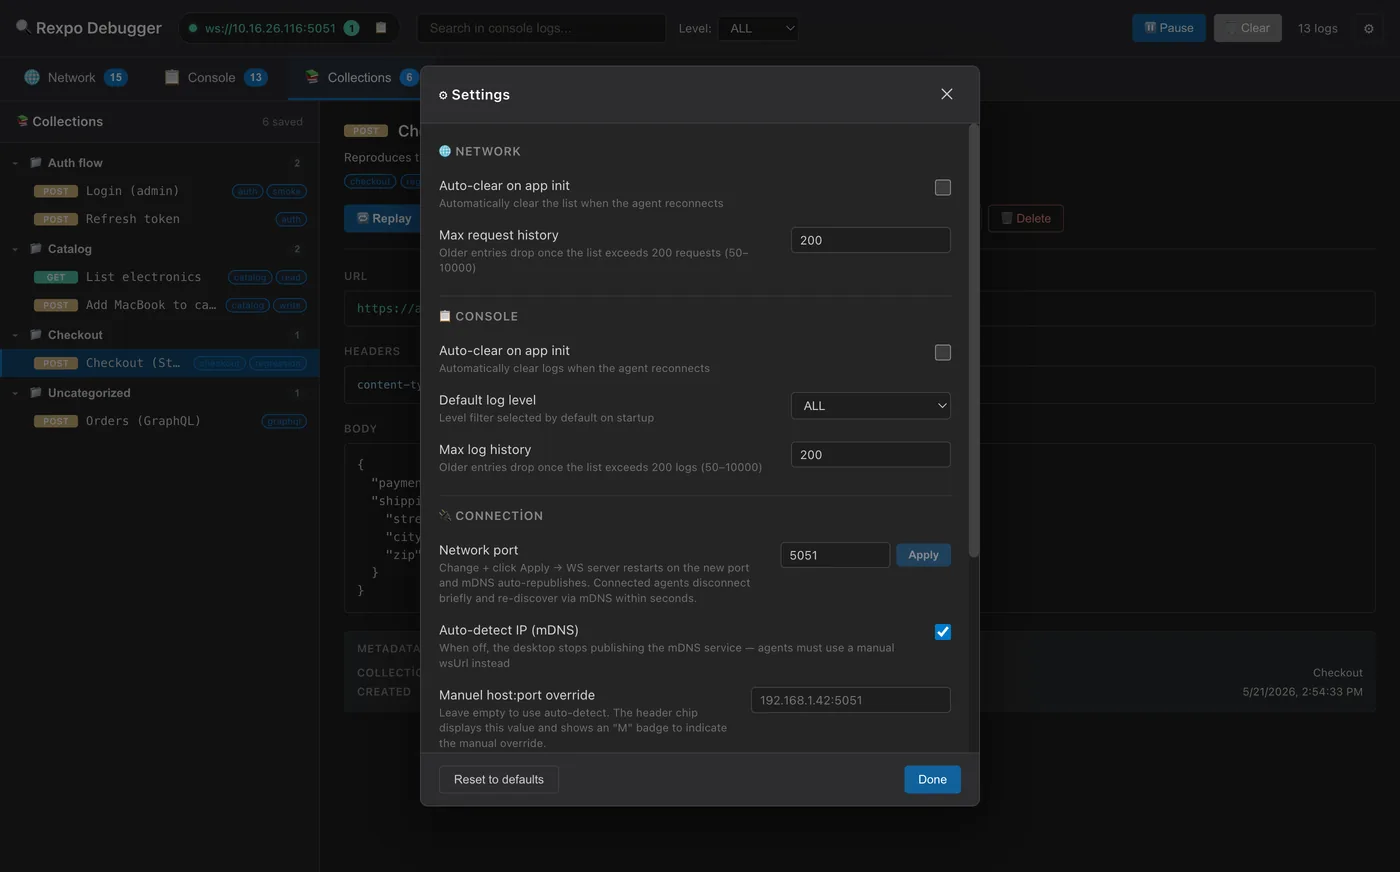The height and width of the screenshot is (872, 1400).
Task: Collapse the Uncategorized group chevron
Action: (x=15, y=393)
